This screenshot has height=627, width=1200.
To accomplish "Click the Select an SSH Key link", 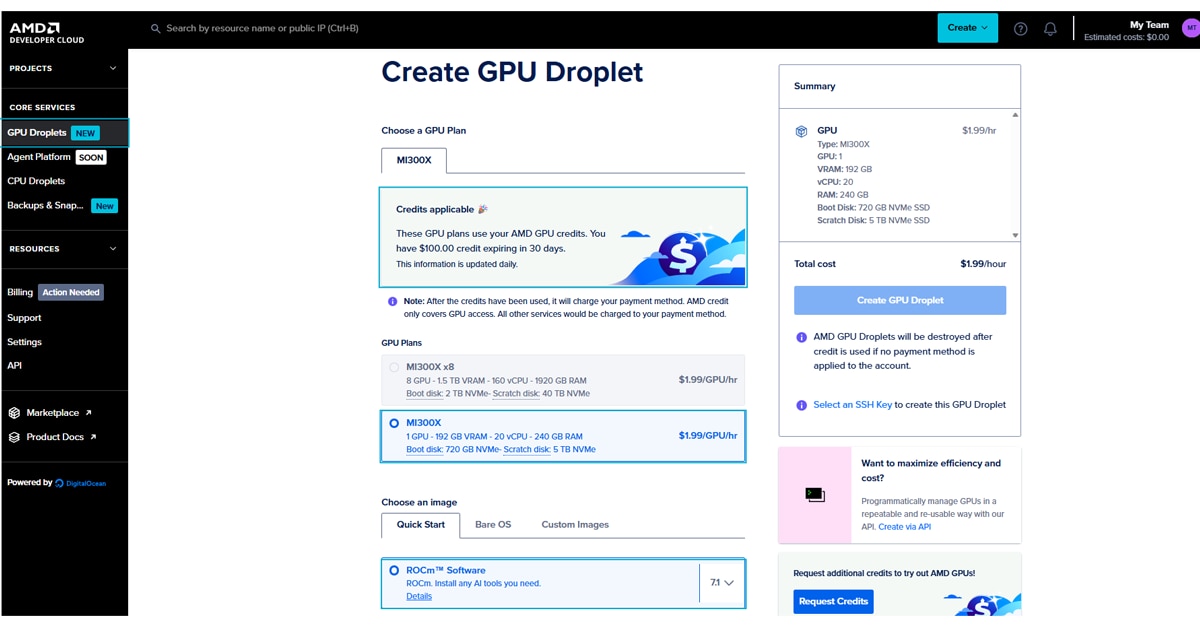I will point(851,404).
